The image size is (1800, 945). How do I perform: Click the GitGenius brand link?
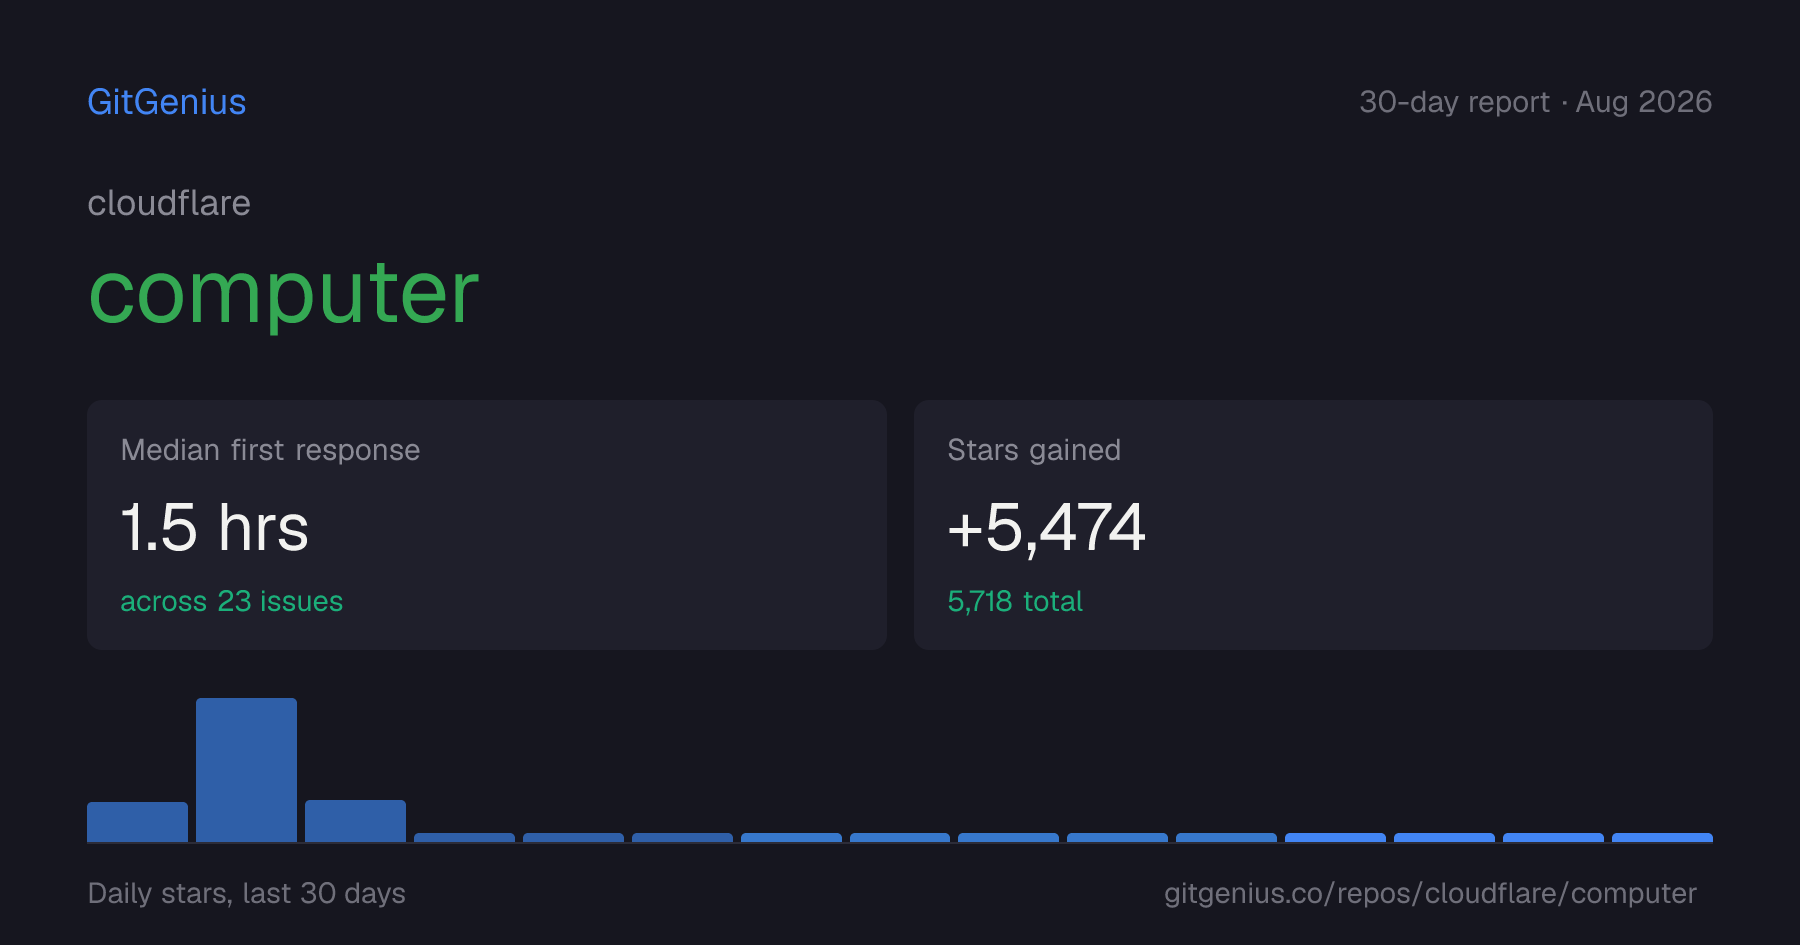pyautogui.click(x=167, y=102)
